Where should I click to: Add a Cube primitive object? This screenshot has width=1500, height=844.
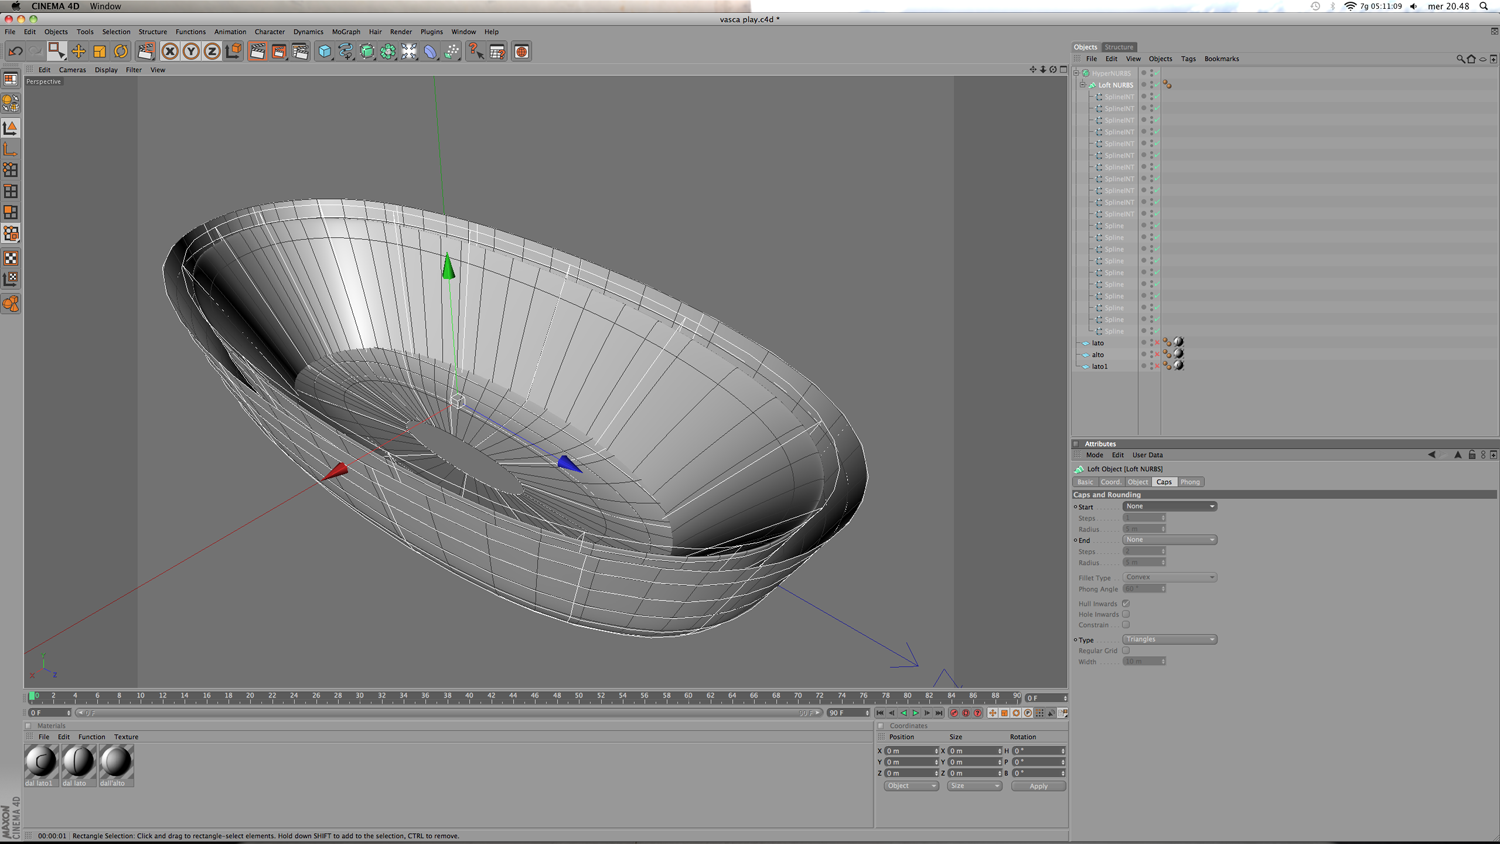(x=325, y=51)
